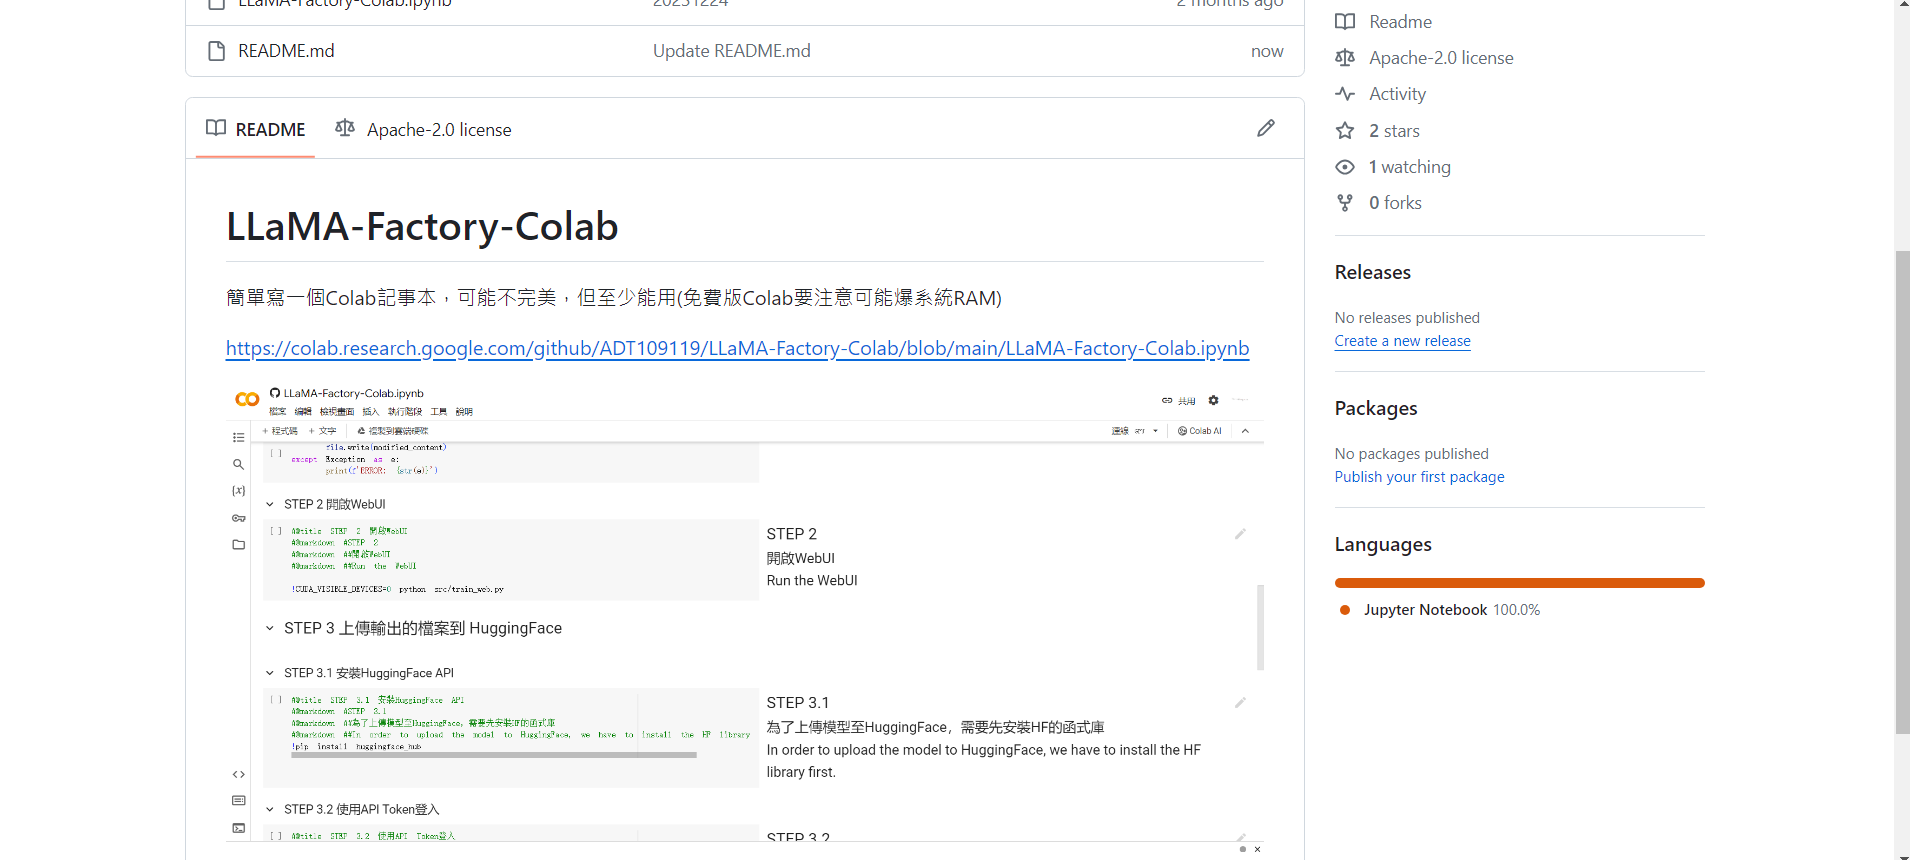The image size is (1910, 860).
Task: Click the Colab code snippets icon
Action: pyautogui.click(x=238, y=774)
